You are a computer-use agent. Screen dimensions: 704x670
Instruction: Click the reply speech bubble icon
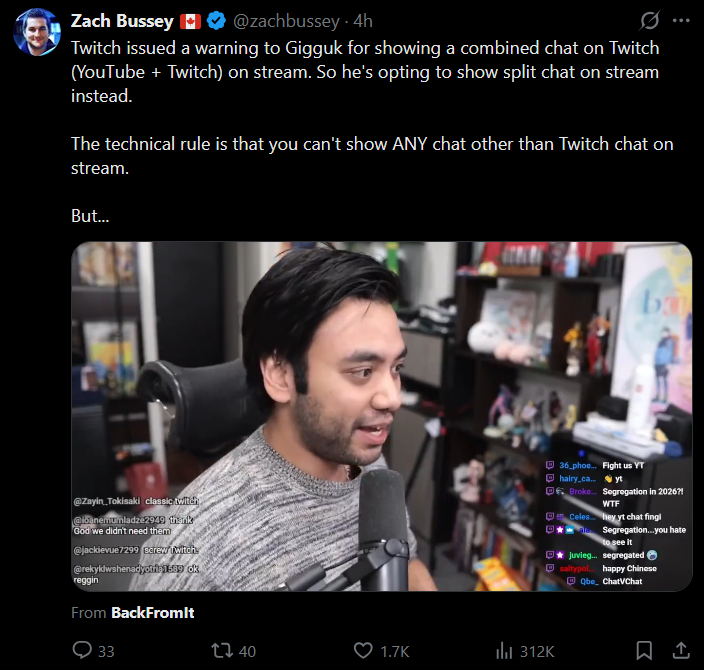pos(82,650)
